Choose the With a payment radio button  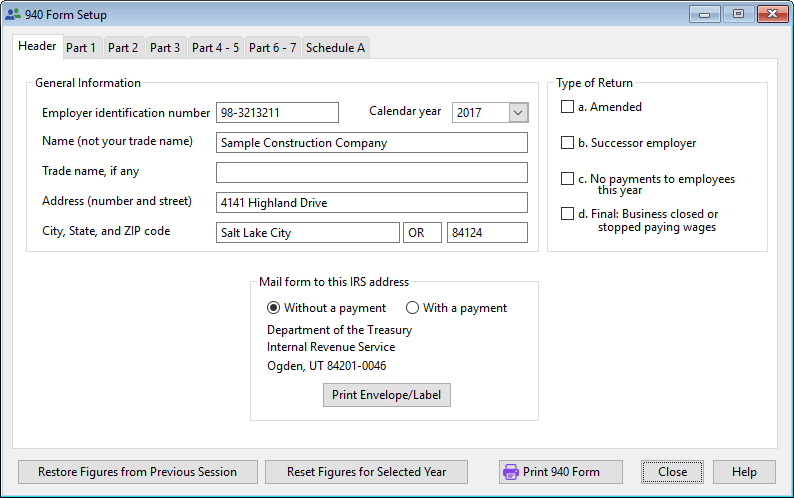pyautogui.click(x=412, y=308)
